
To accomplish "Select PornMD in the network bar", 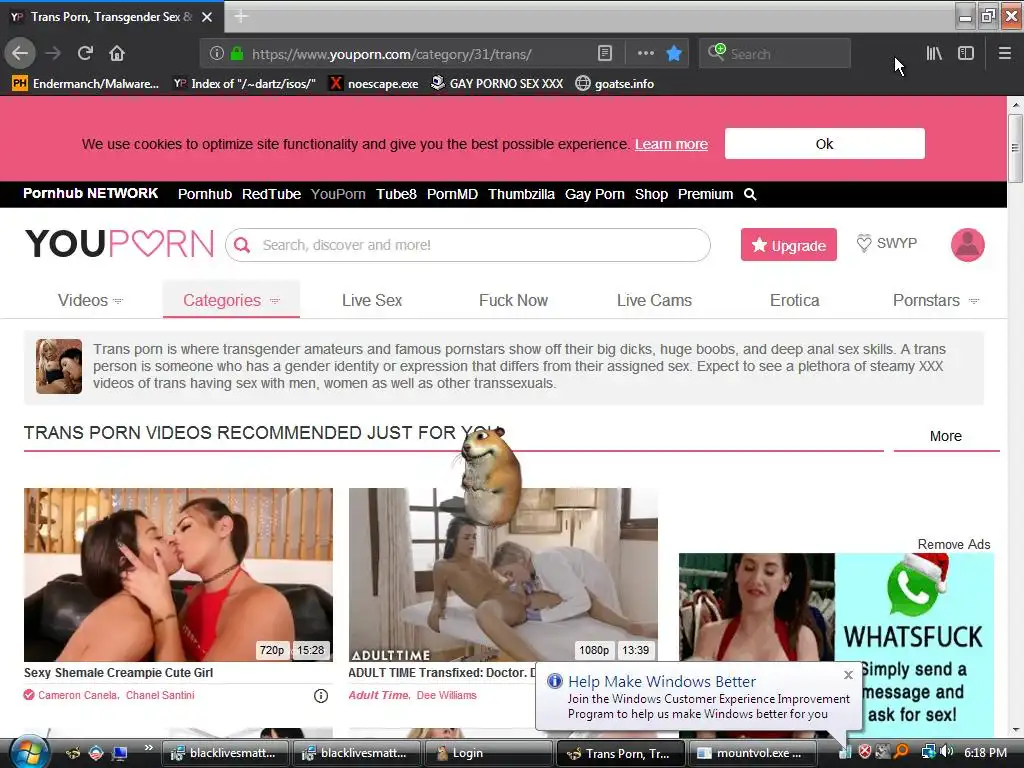I will tap(453, 194).
